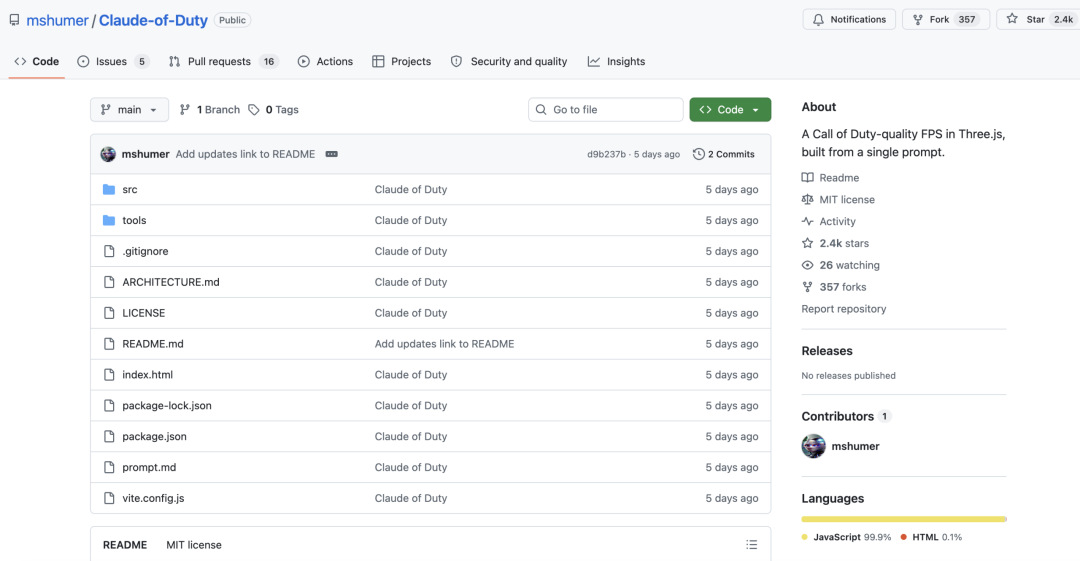
Task: Star the repository
Action: pos(1040,19)
